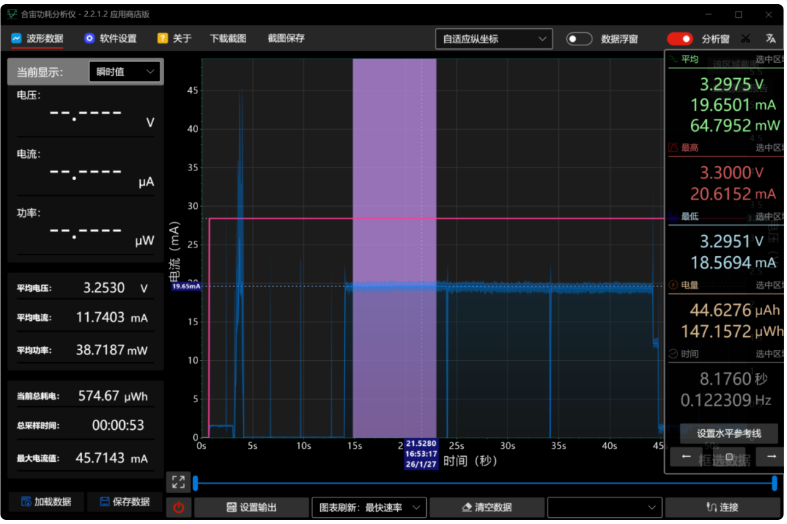Click the minimum current 18.5694 mA reading
Viewport: 787px width, 524px height.
(733, 263)
